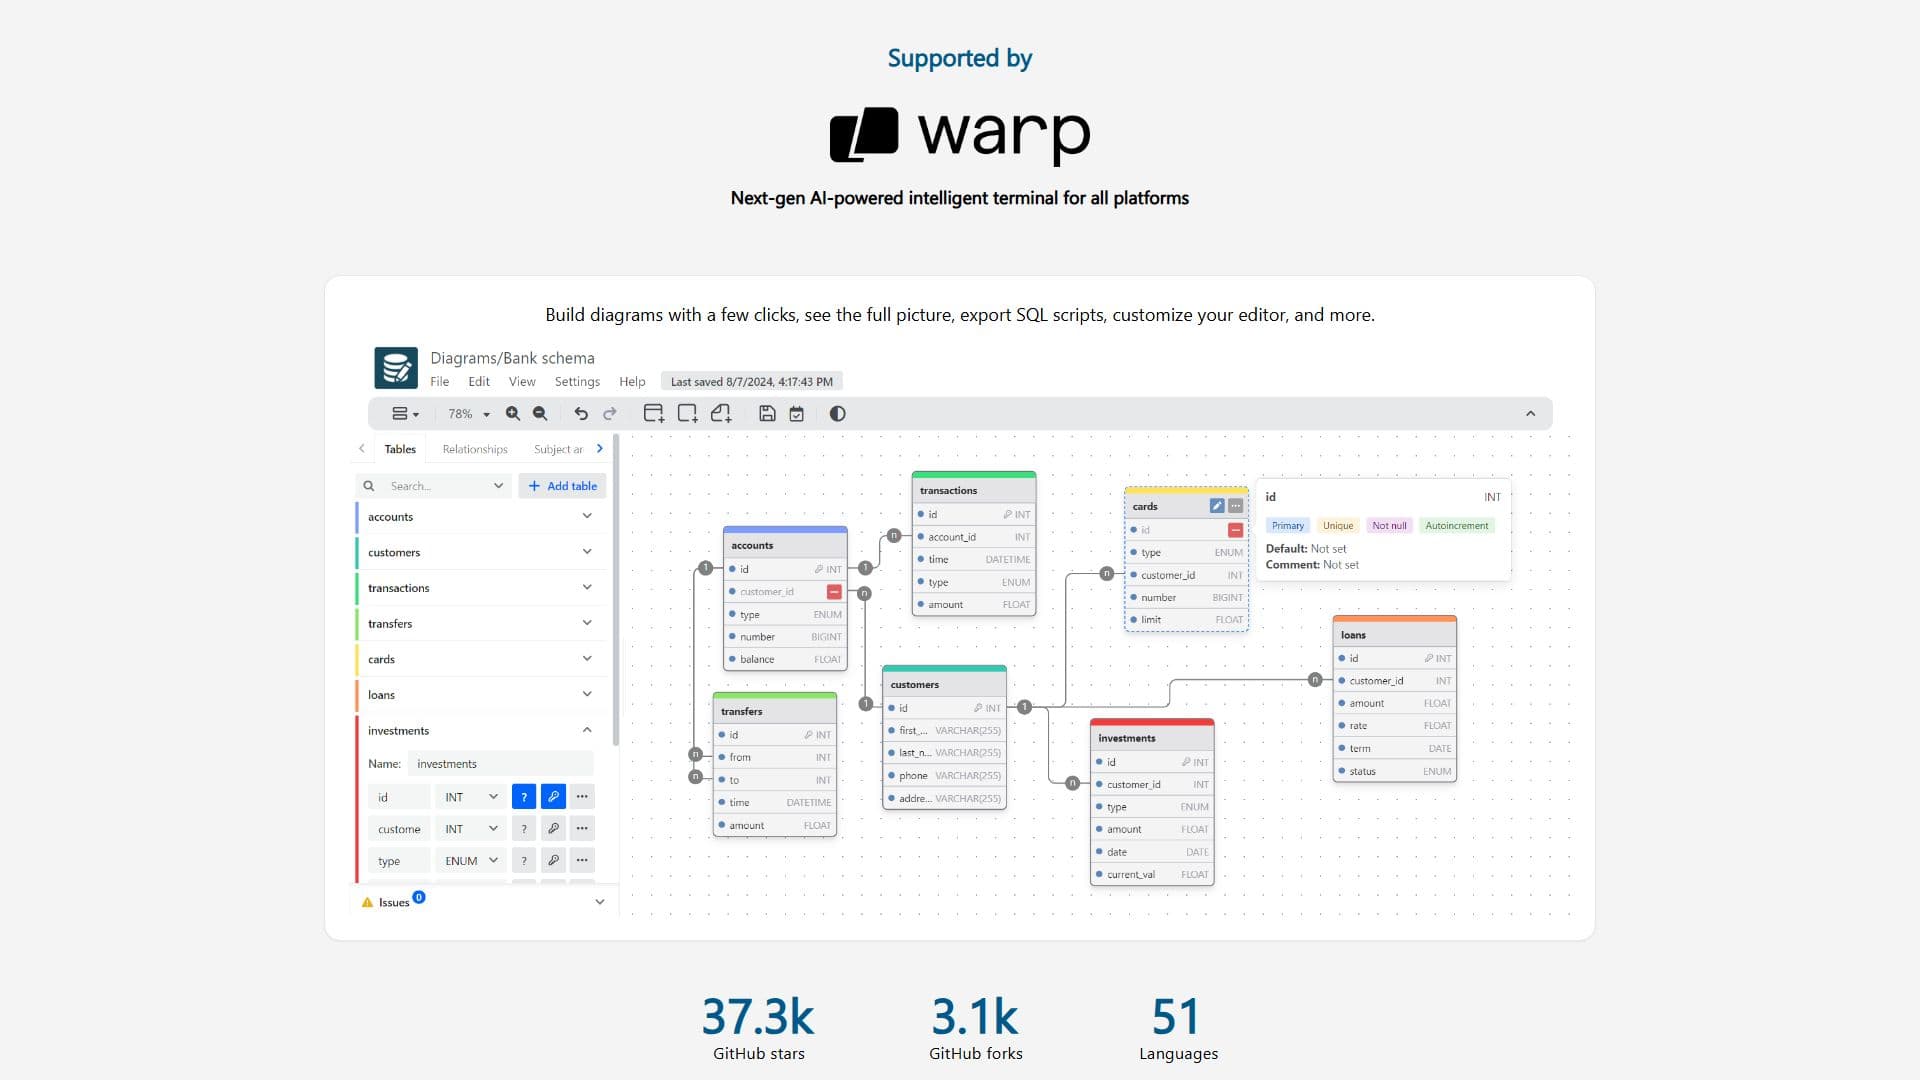Click the red minus on accounts customer_id
1920x1080 pixels.
pos(834,592)
